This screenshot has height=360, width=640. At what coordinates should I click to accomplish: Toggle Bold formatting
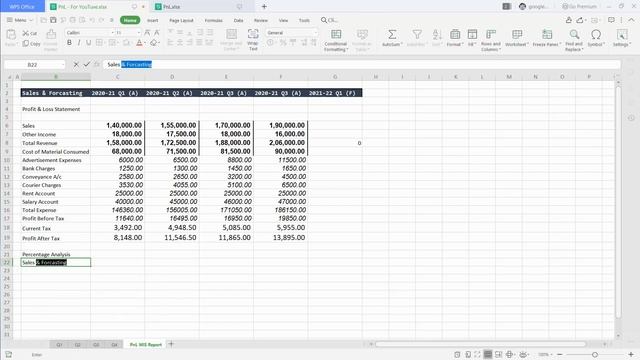(69, 43)
